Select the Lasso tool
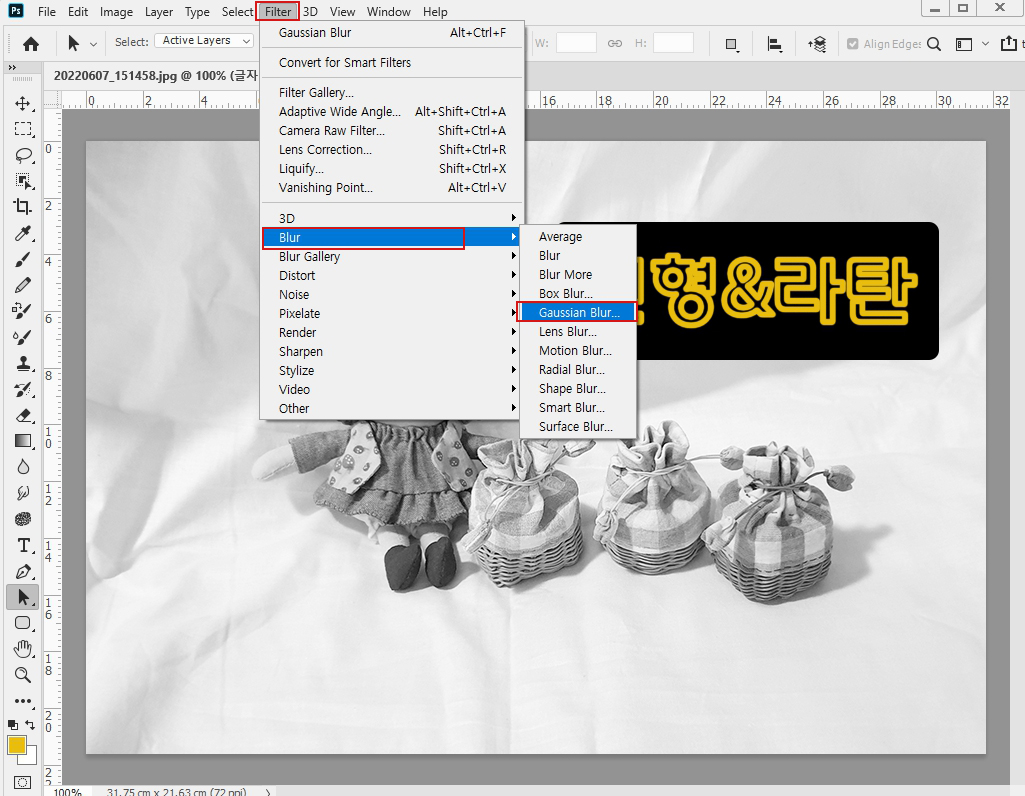 click(23, 155)
